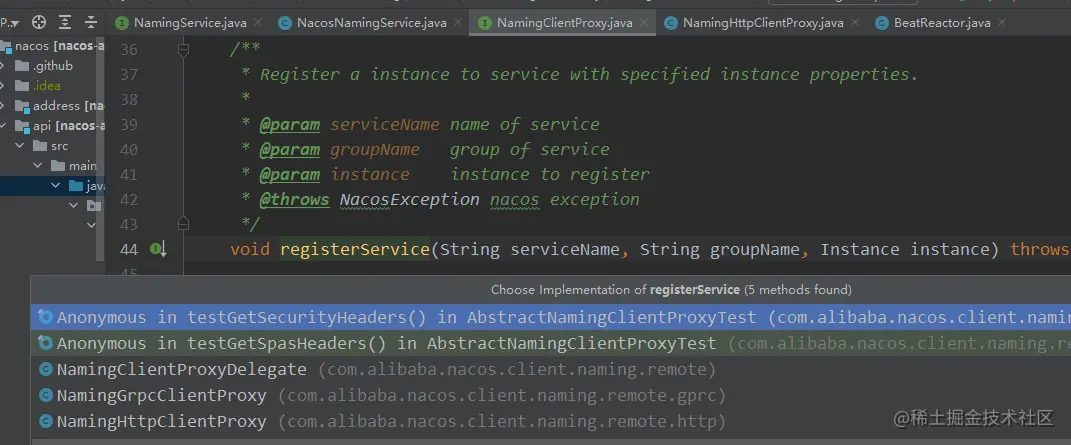Click the .github folder icon
Viewport: 1071px width, 445px height.
(x=22, y=66)
